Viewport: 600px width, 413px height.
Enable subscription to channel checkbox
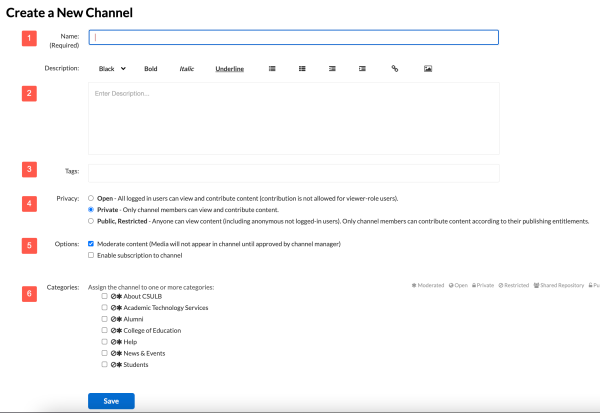pos(92,255)
